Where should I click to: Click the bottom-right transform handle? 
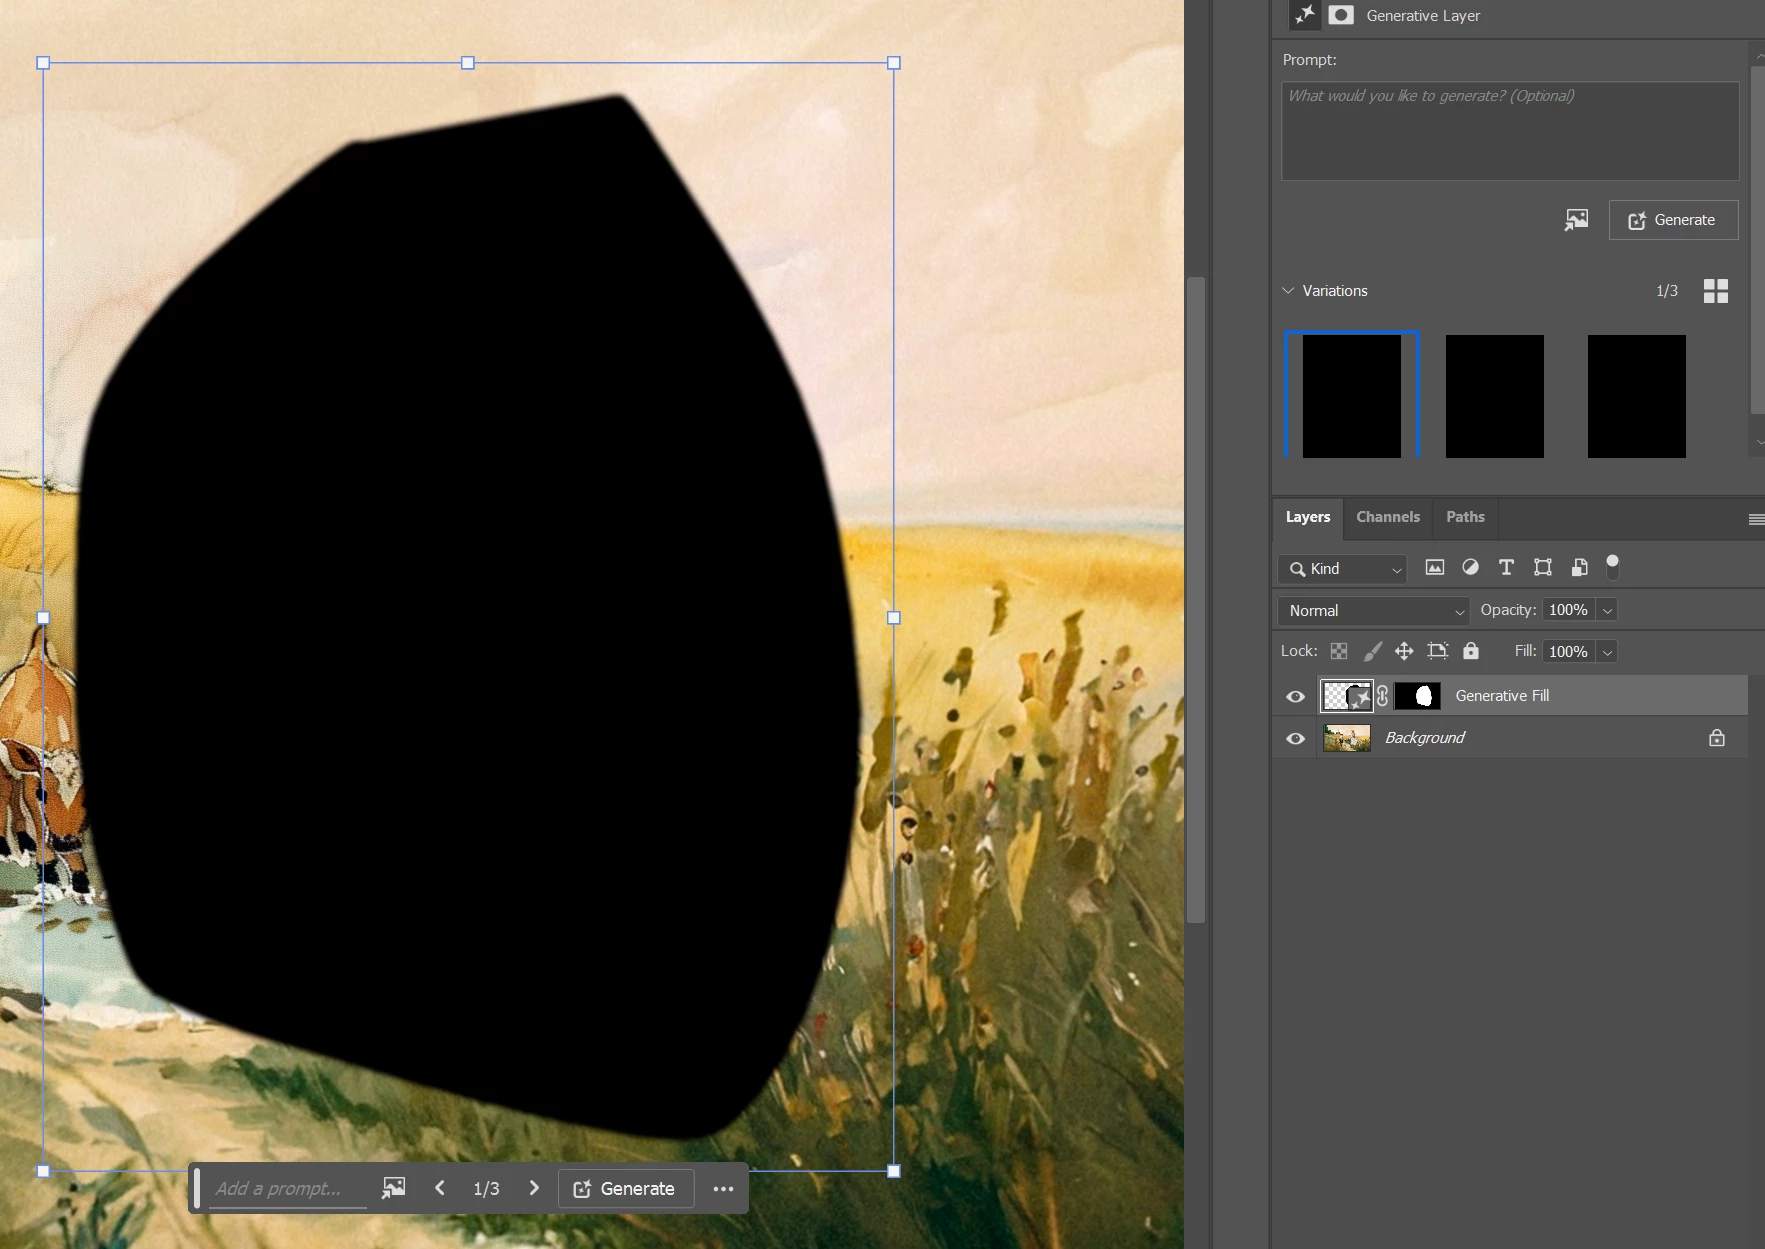tap(894, 1171)
